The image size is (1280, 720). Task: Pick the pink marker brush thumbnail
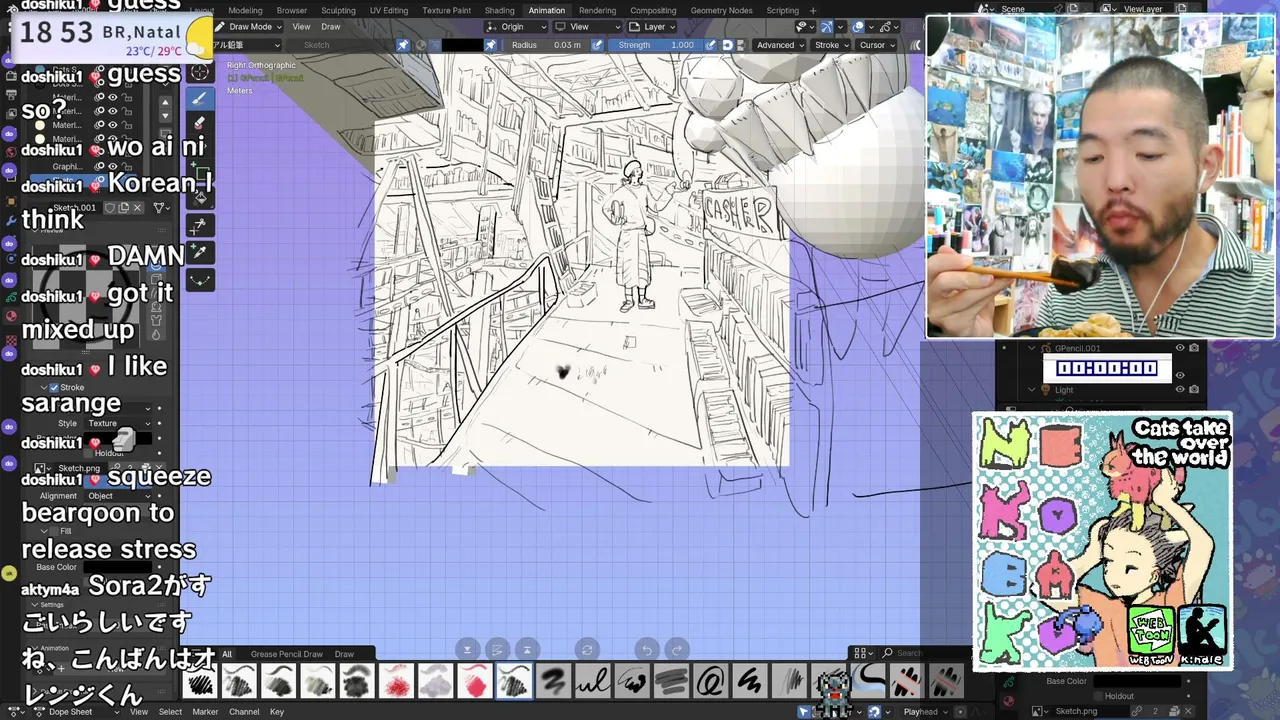475,682
